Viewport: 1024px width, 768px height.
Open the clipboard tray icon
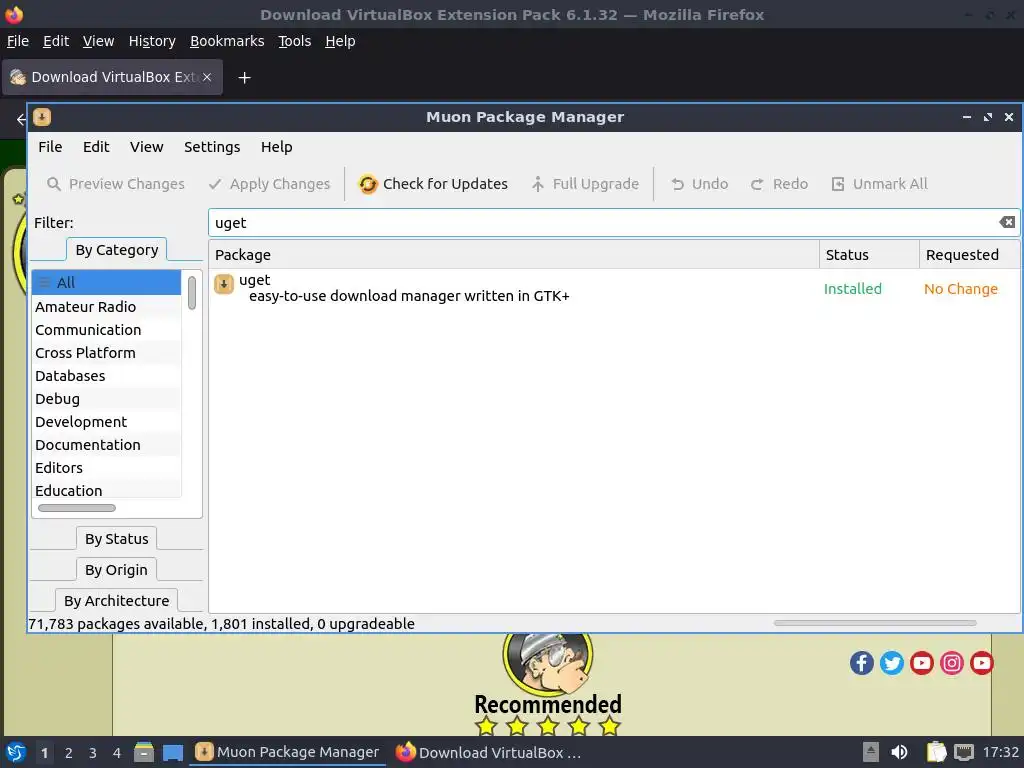pyautogui.click(x=936, y=752)
